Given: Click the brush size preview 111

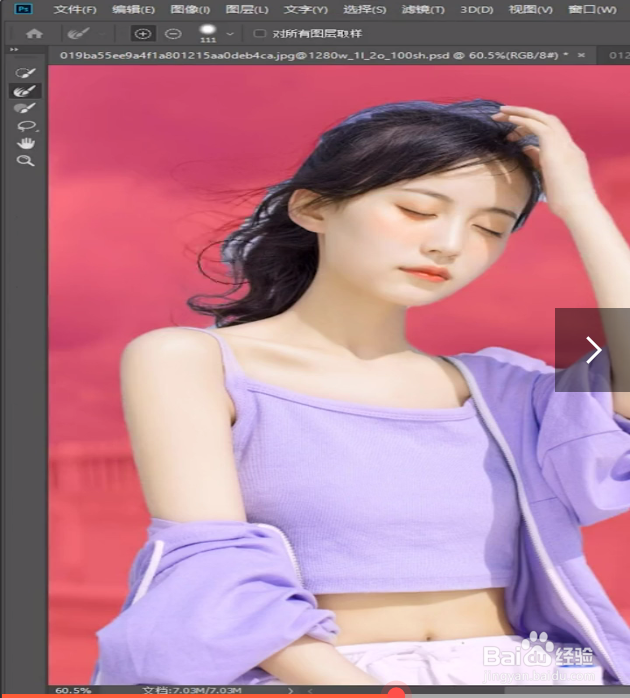Looking at the screenshot, I should [x=208, y=33].
